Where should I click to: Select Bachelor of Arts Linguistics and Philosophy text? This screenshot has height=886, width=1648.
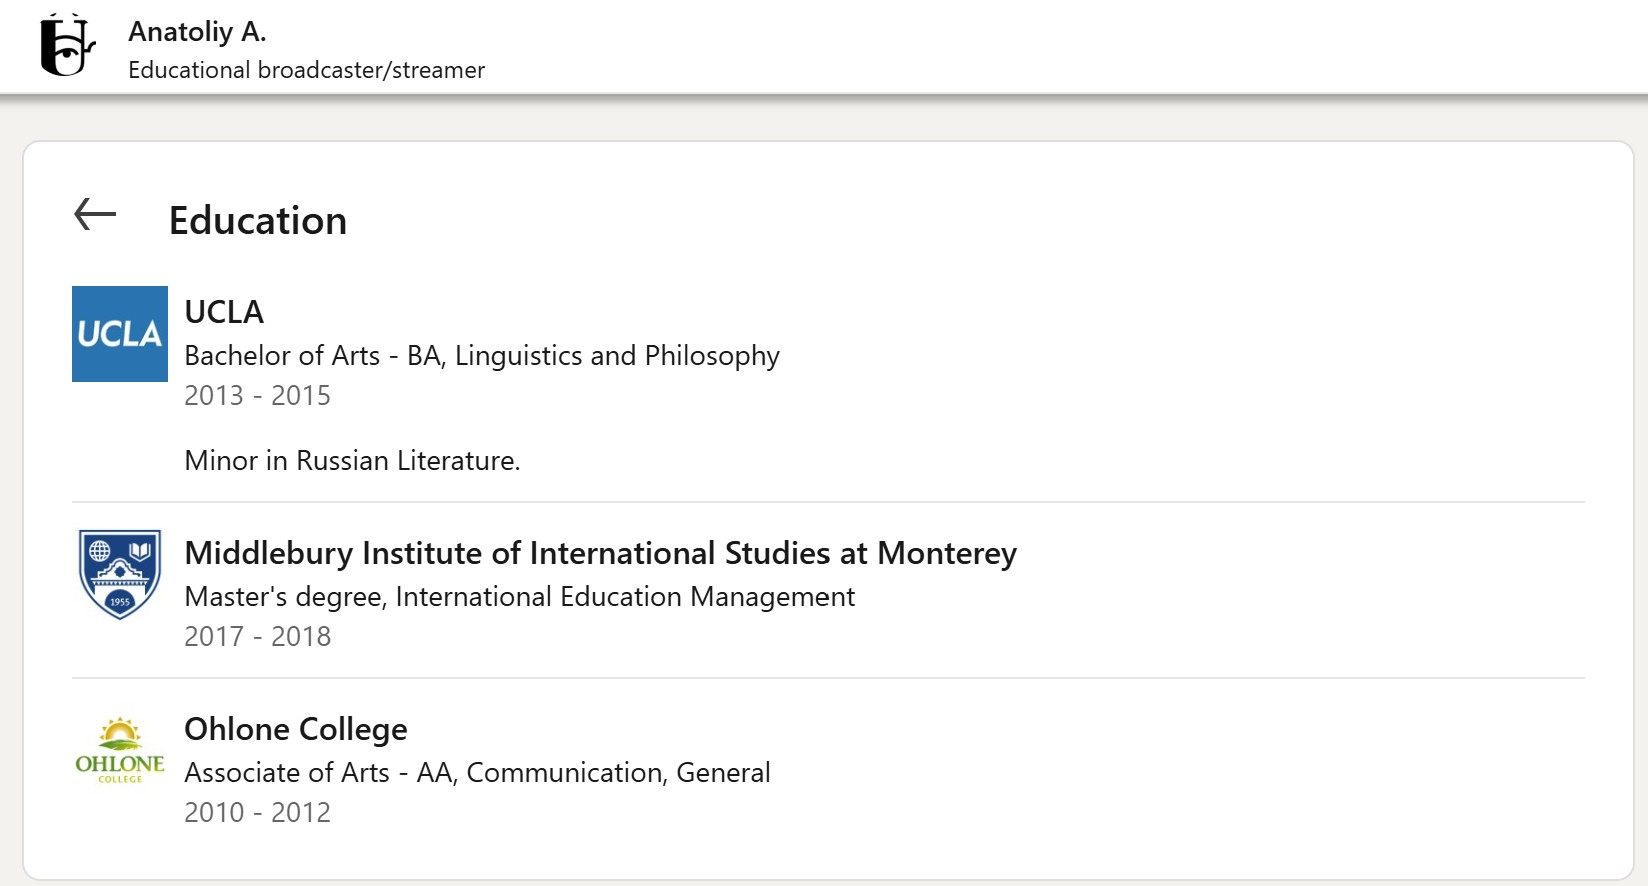click(482, 356)
